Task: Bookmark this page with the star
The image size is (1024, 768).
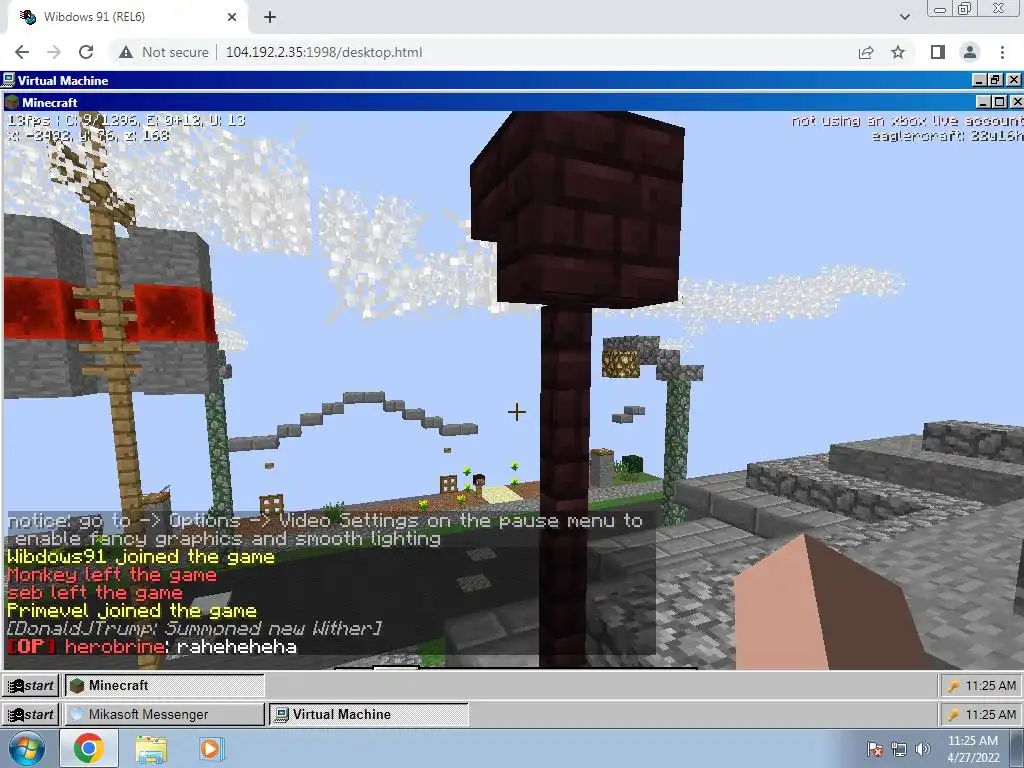Action: [x=898, y=52]
